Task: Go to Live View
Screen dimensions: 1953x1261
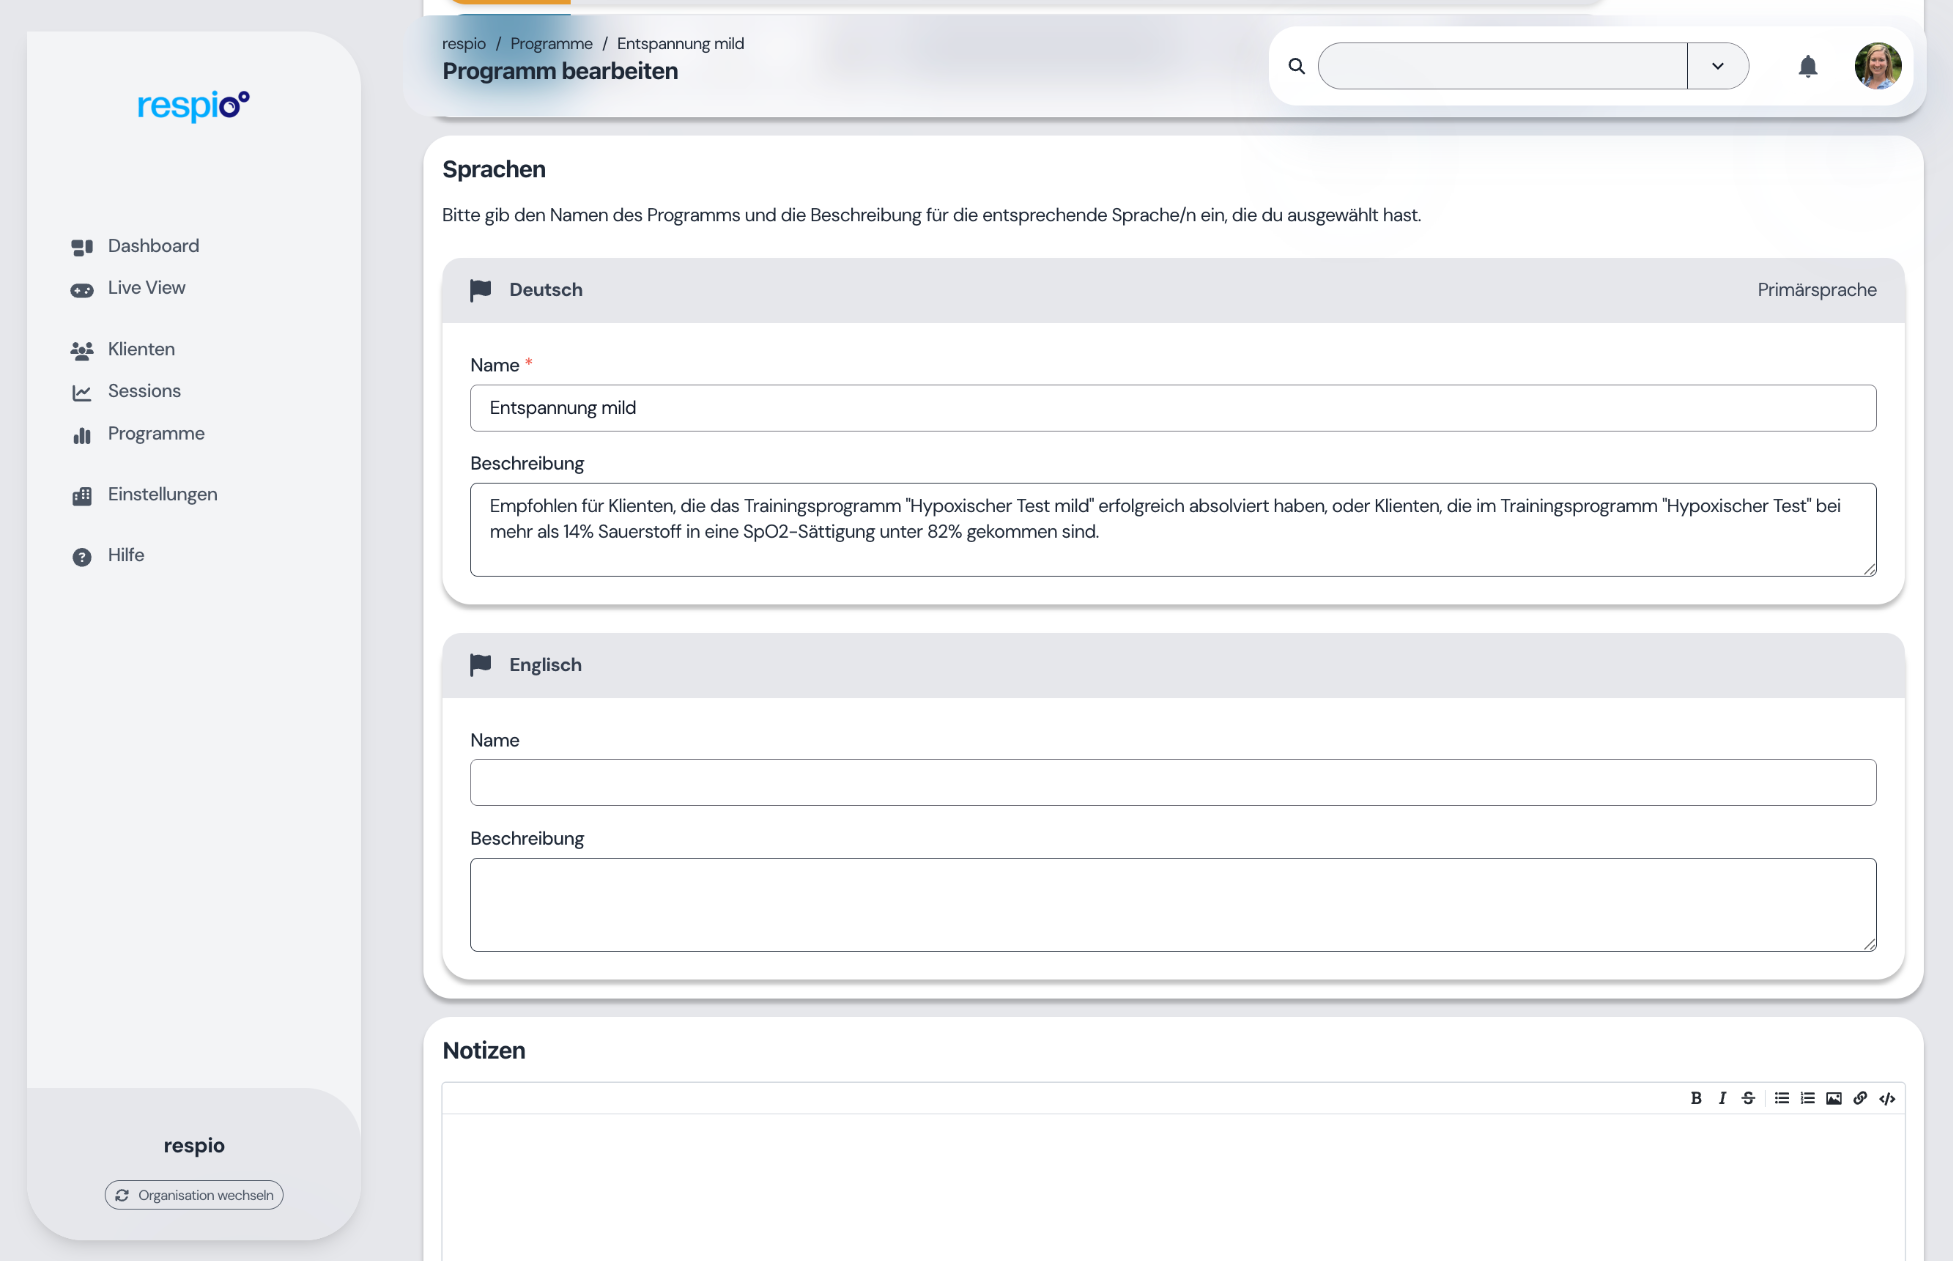Action: click(146, 288)
